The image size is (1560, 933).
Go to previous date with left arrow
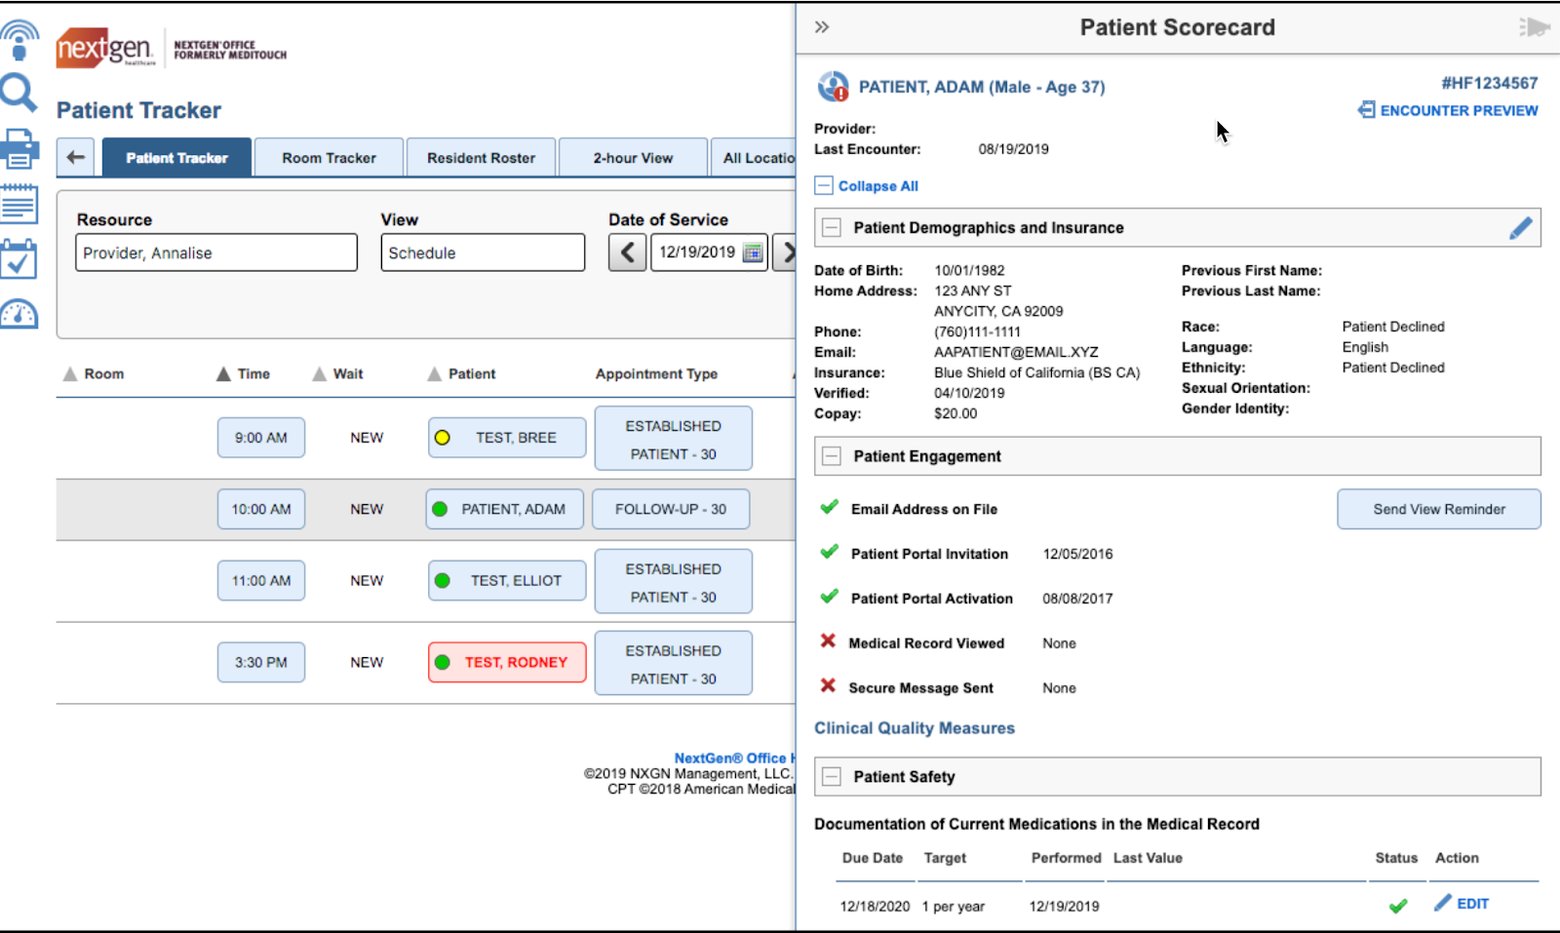point(627,252)
